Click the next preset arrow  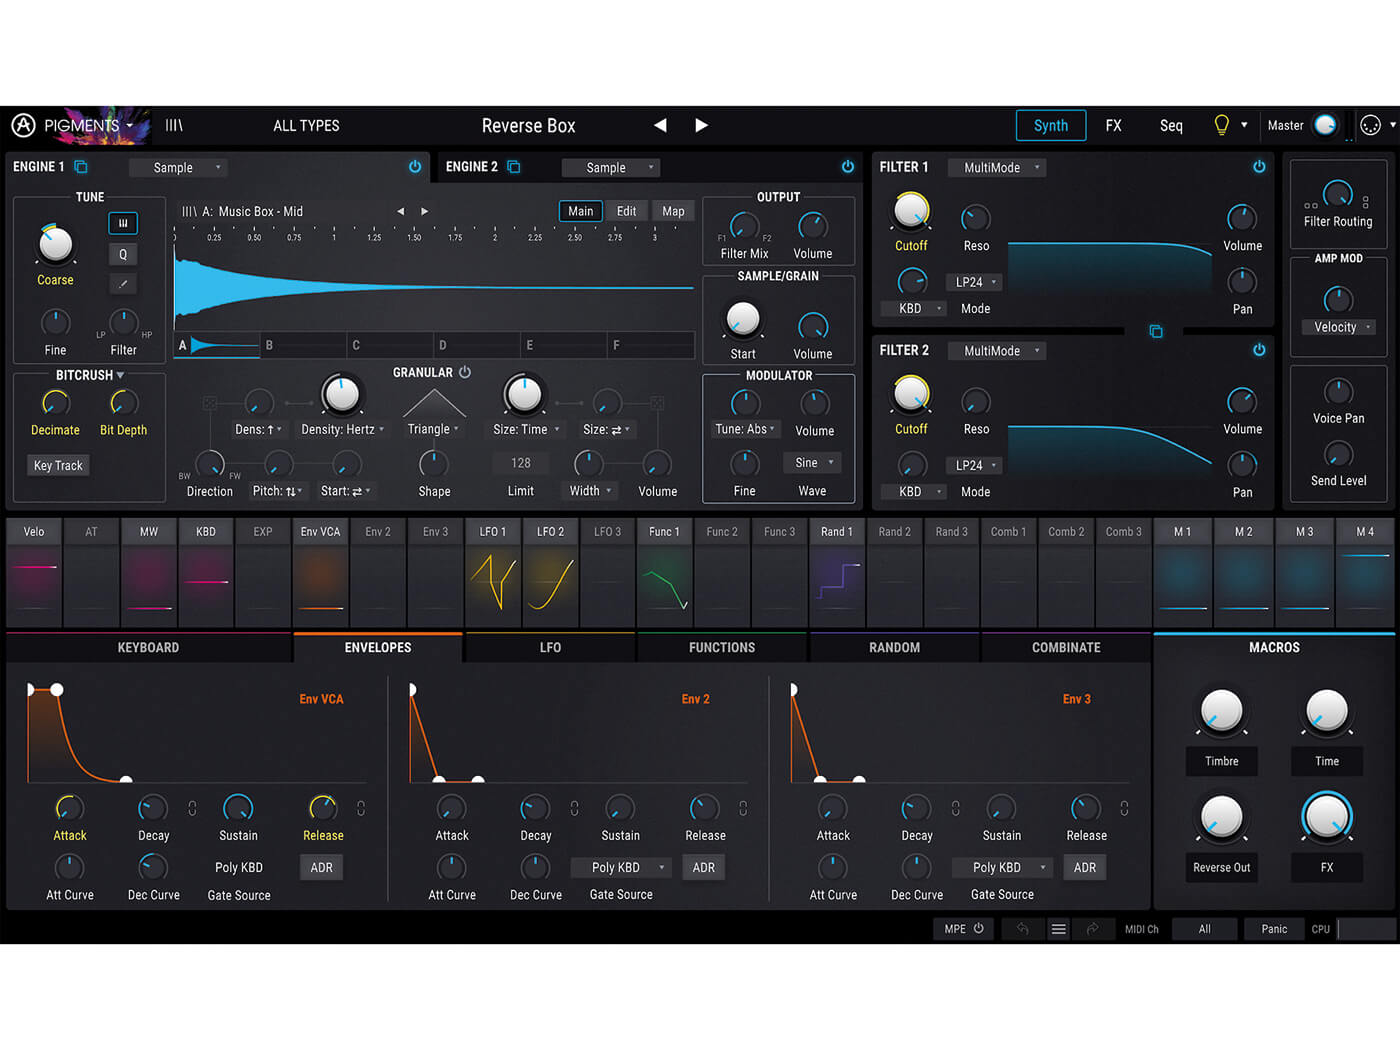click(x=701, y=125)
